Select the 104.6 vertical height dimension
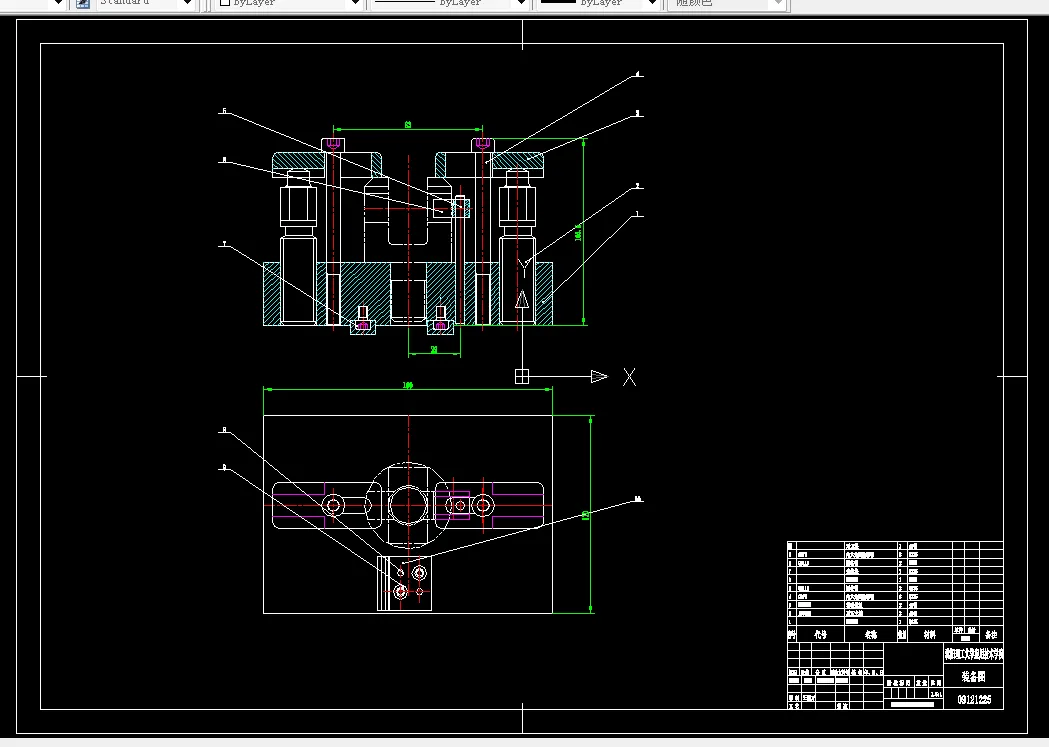This screenshot has width=1049, height=747. pyautogui.click(x=578, y=232)
